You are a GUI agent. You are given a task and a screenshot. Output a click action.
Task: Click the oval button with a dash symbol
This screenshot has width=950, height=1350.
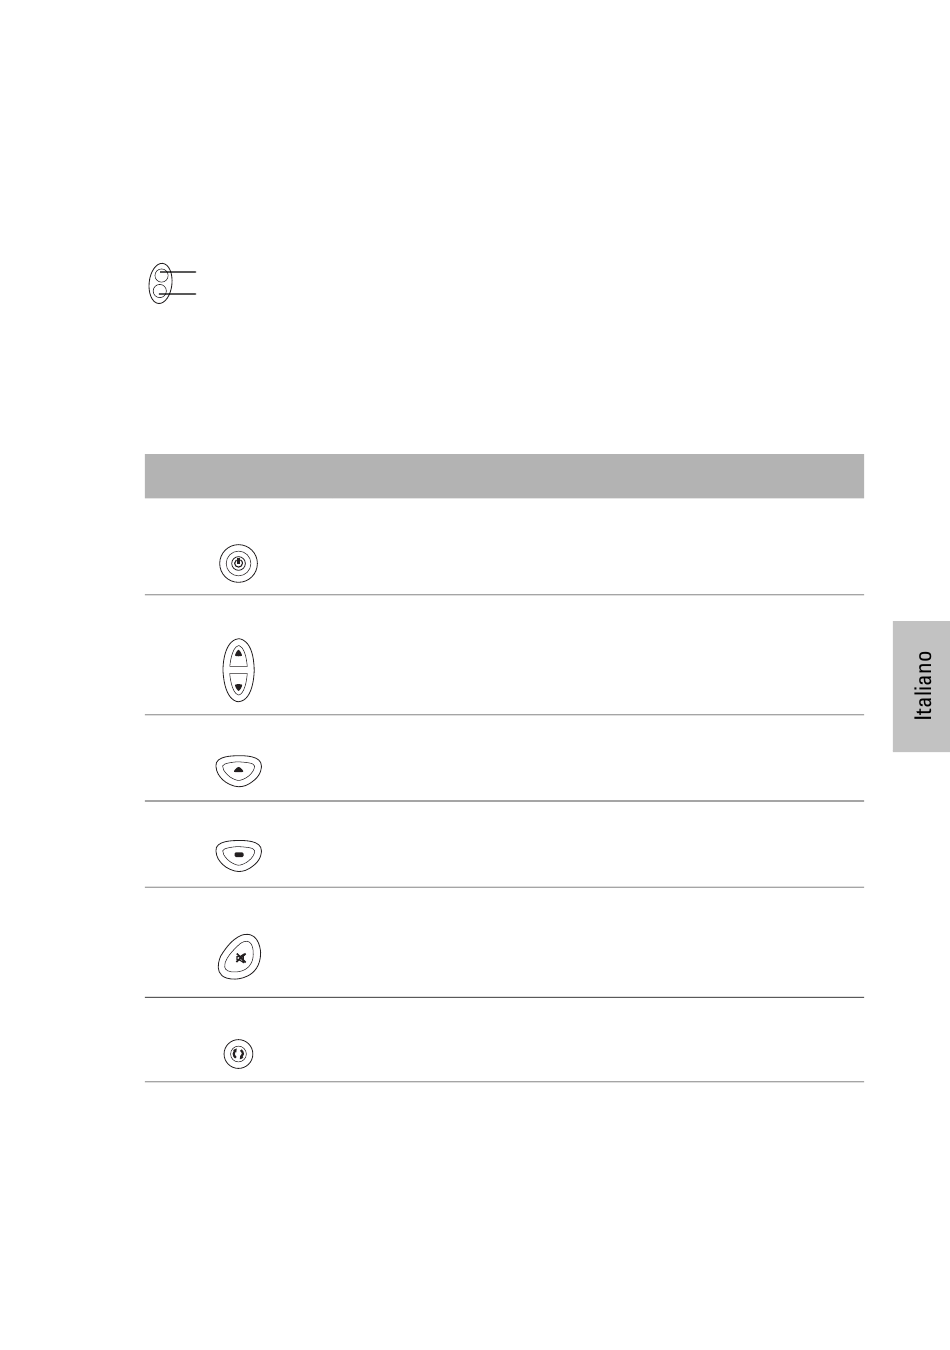[x=238, y=855]
